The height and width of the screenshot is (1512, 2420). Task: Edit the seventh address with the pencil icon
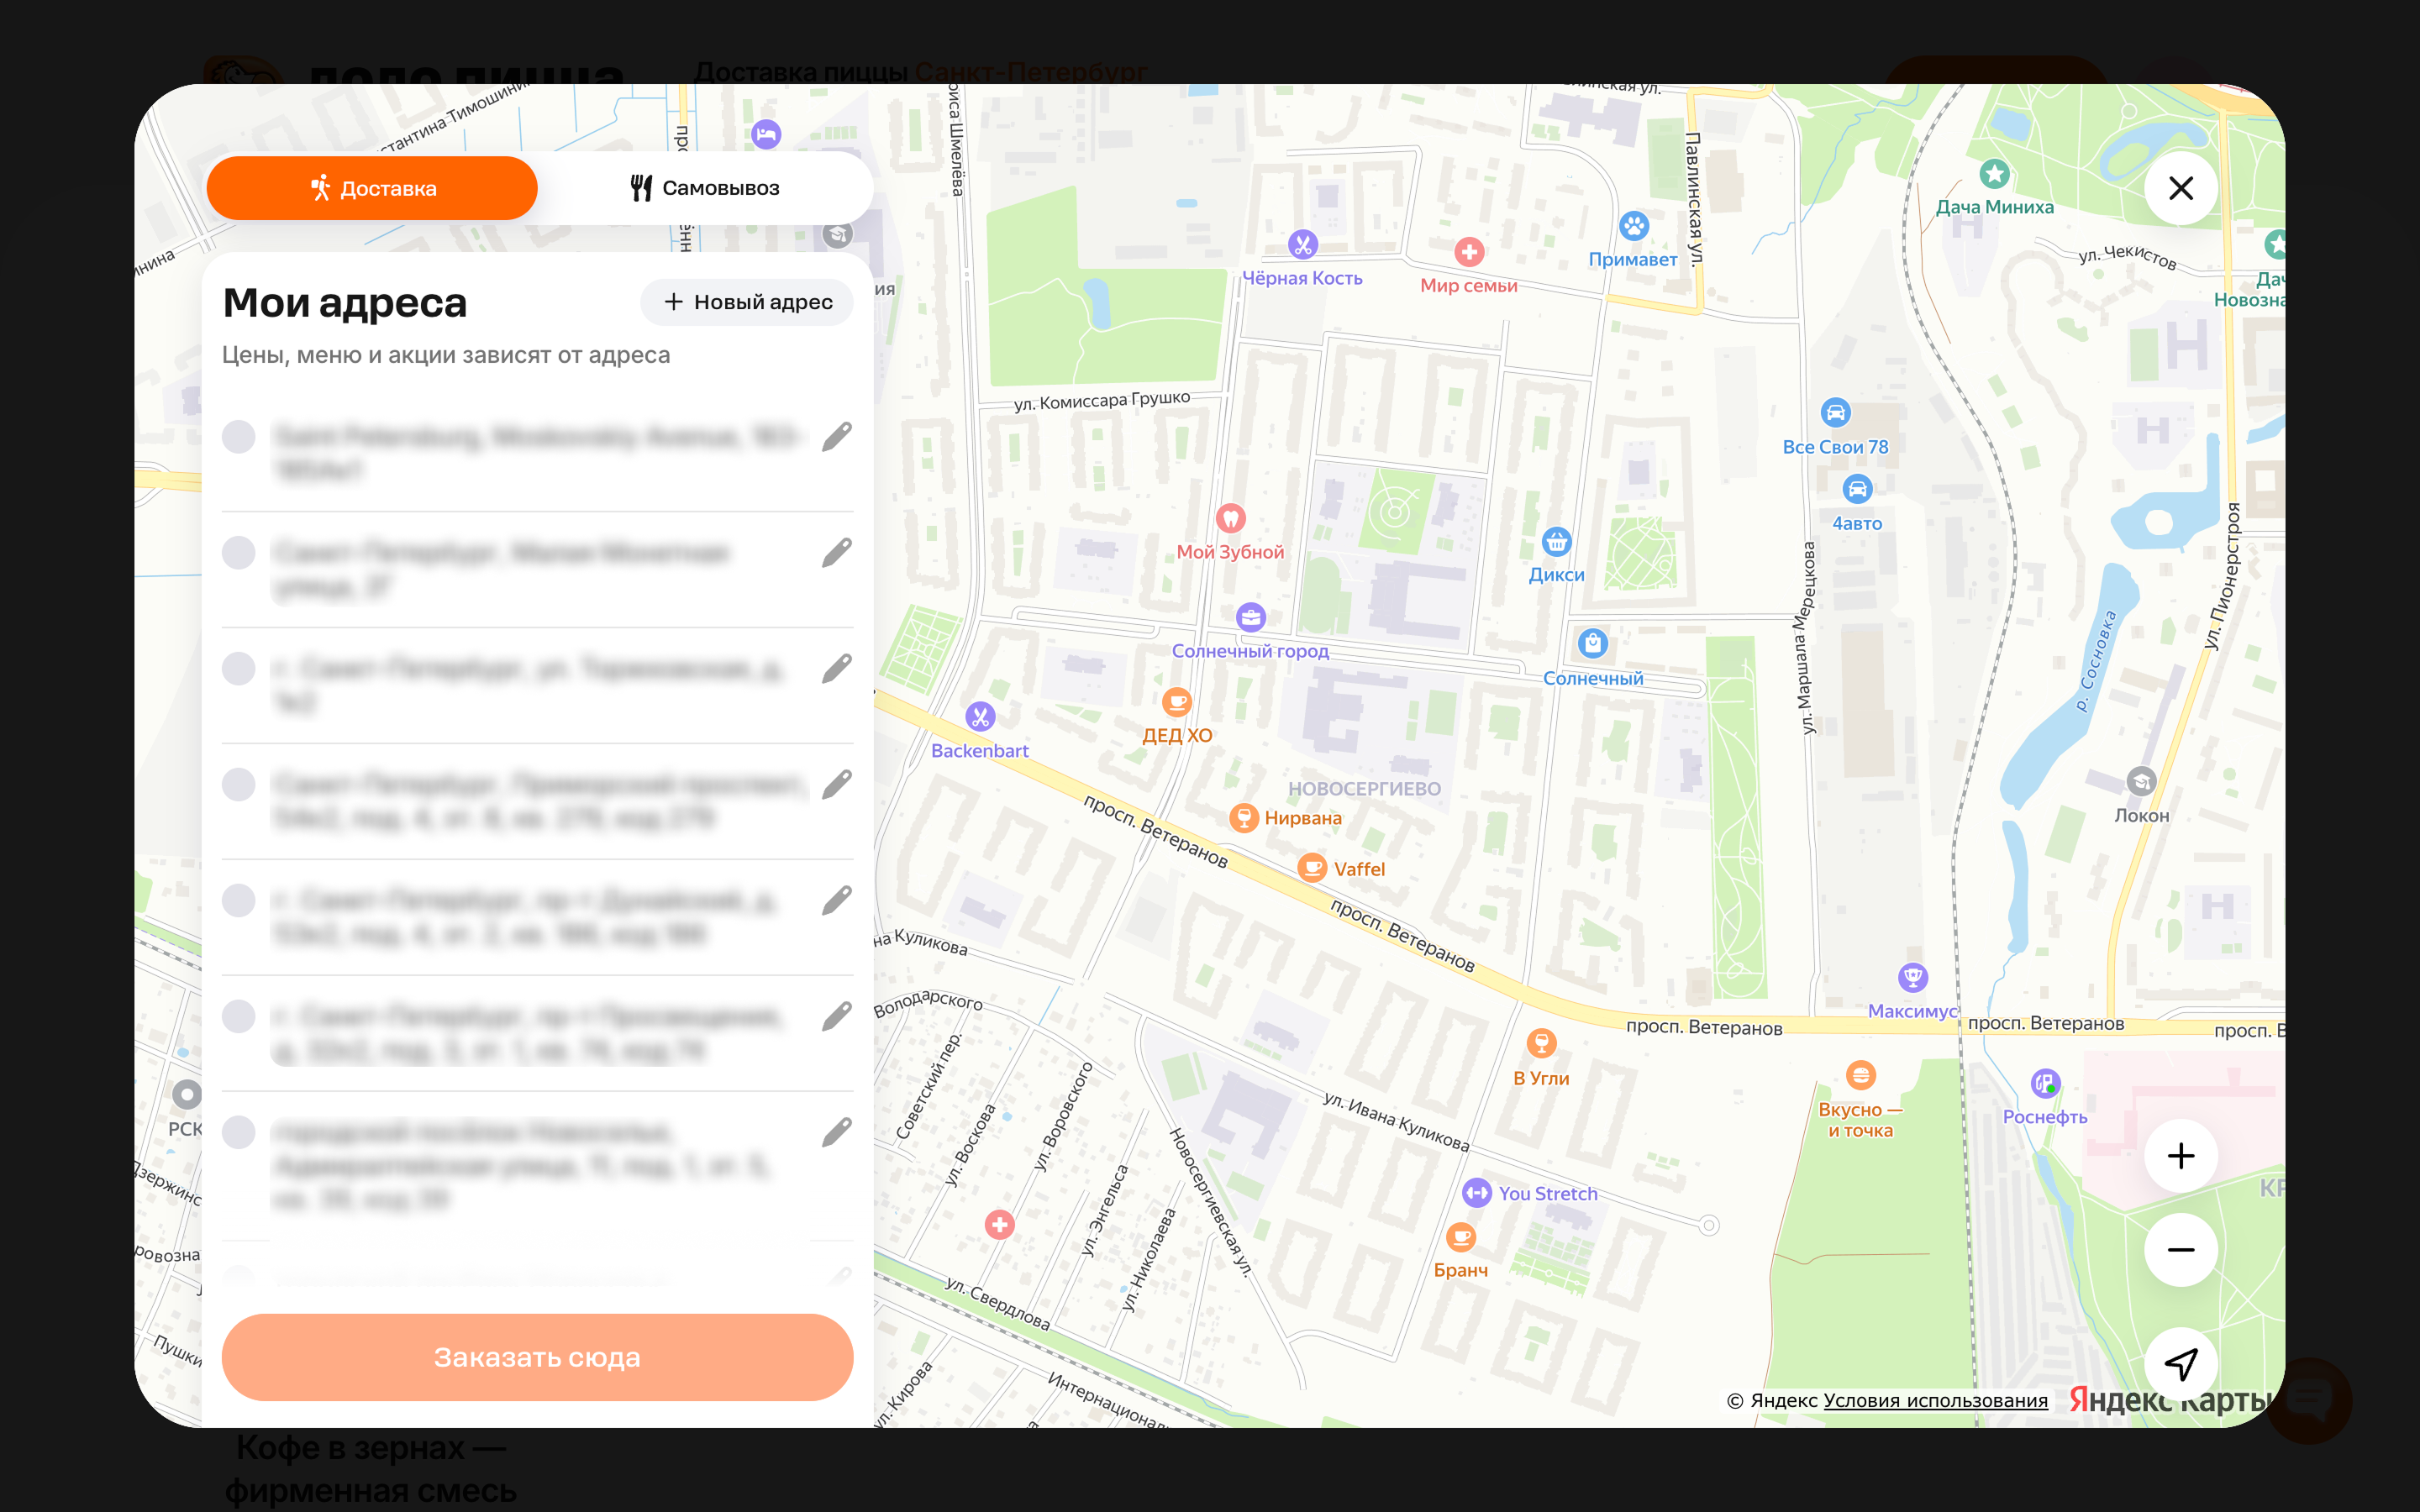[x=836, y=1133]
